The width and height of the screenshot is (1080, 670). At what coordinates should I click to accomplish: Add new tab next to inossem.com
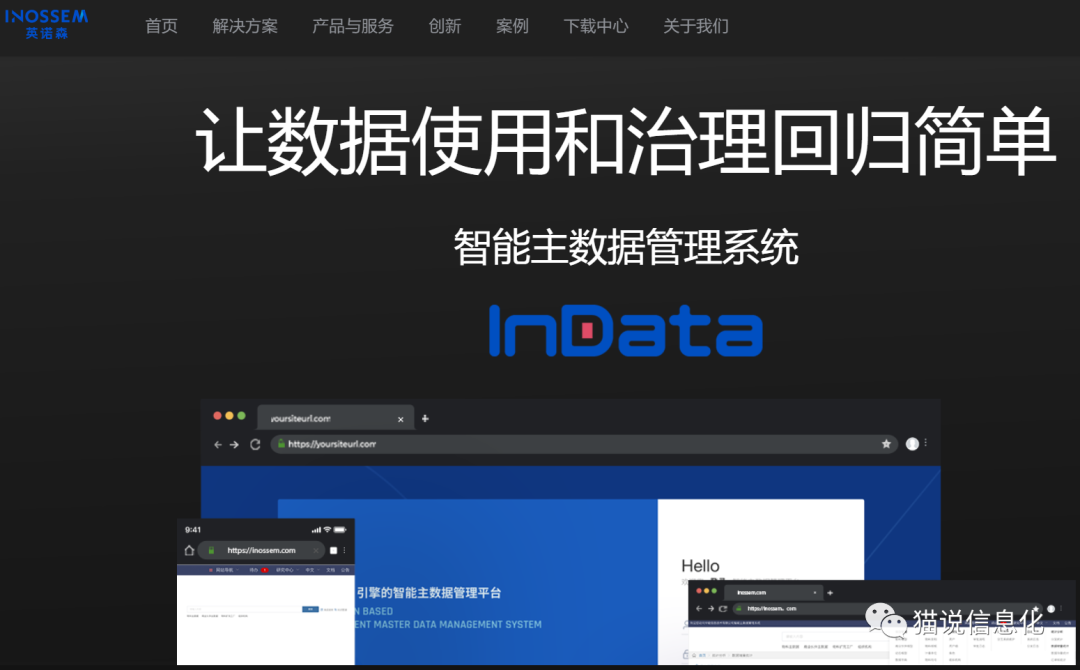pos(830,592)
